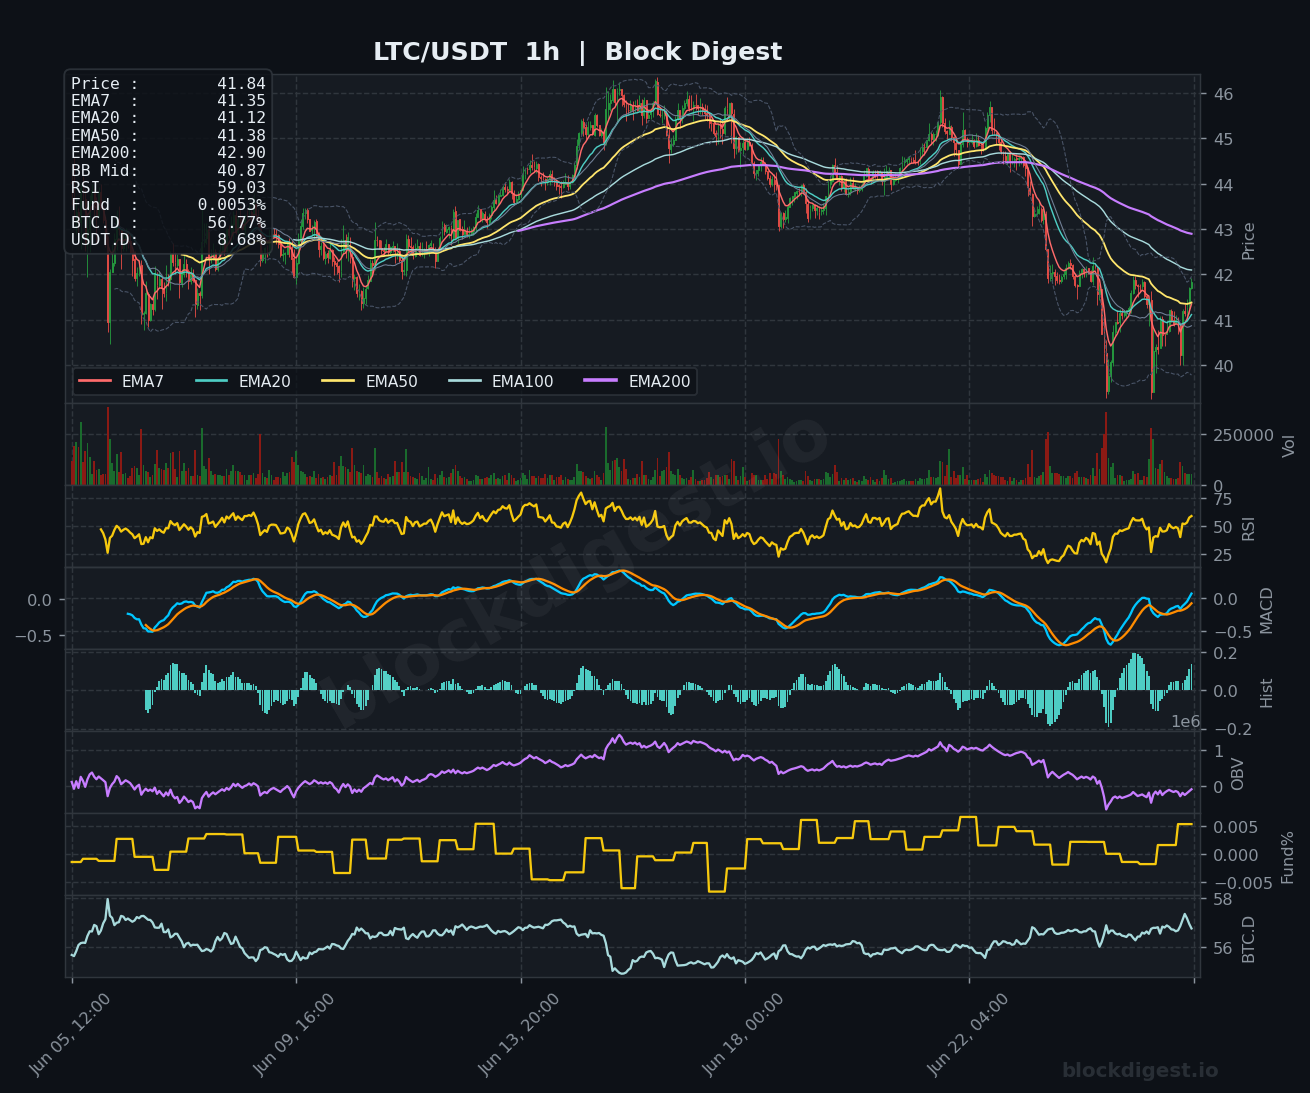Click the EMA50 legend entry
The height and width of the screenshot is (1093, 1310).
click(370, 381)
